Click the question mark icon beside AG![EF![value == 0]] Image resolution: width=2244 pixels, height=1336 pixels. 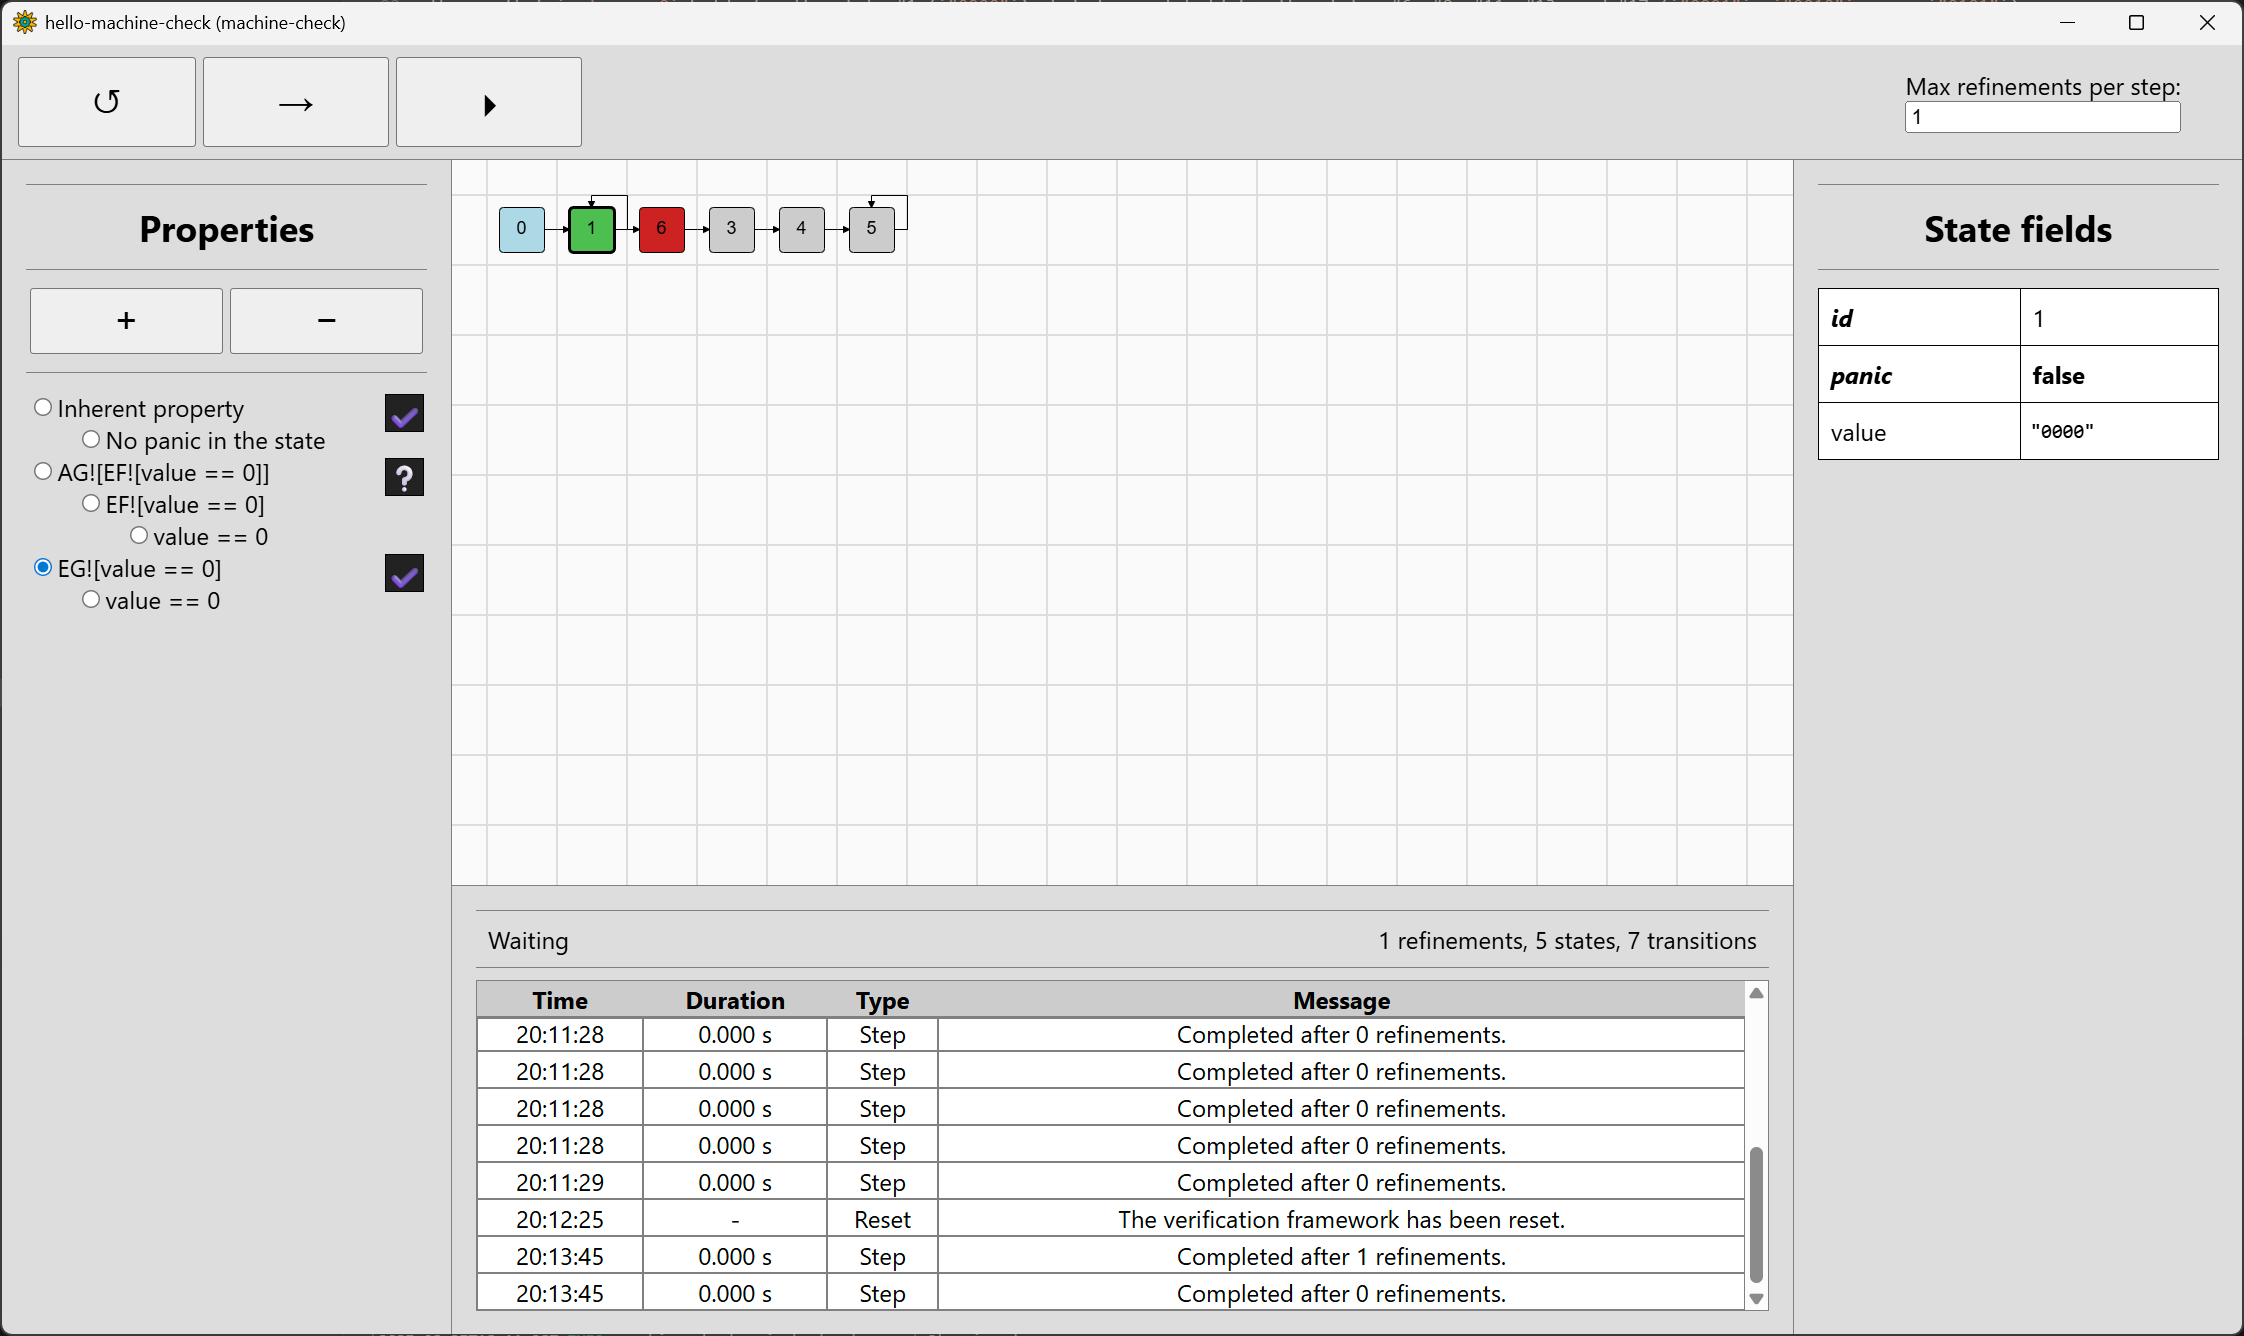click(x=404, y=477)
